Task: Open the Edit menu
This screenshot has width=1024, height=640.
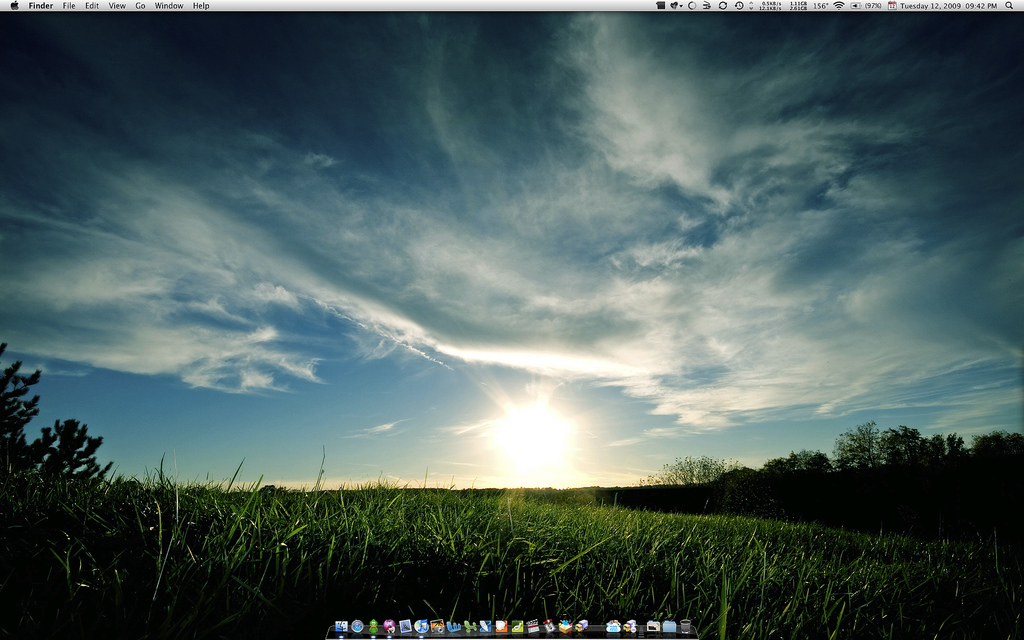Action: tap(92, 5)
